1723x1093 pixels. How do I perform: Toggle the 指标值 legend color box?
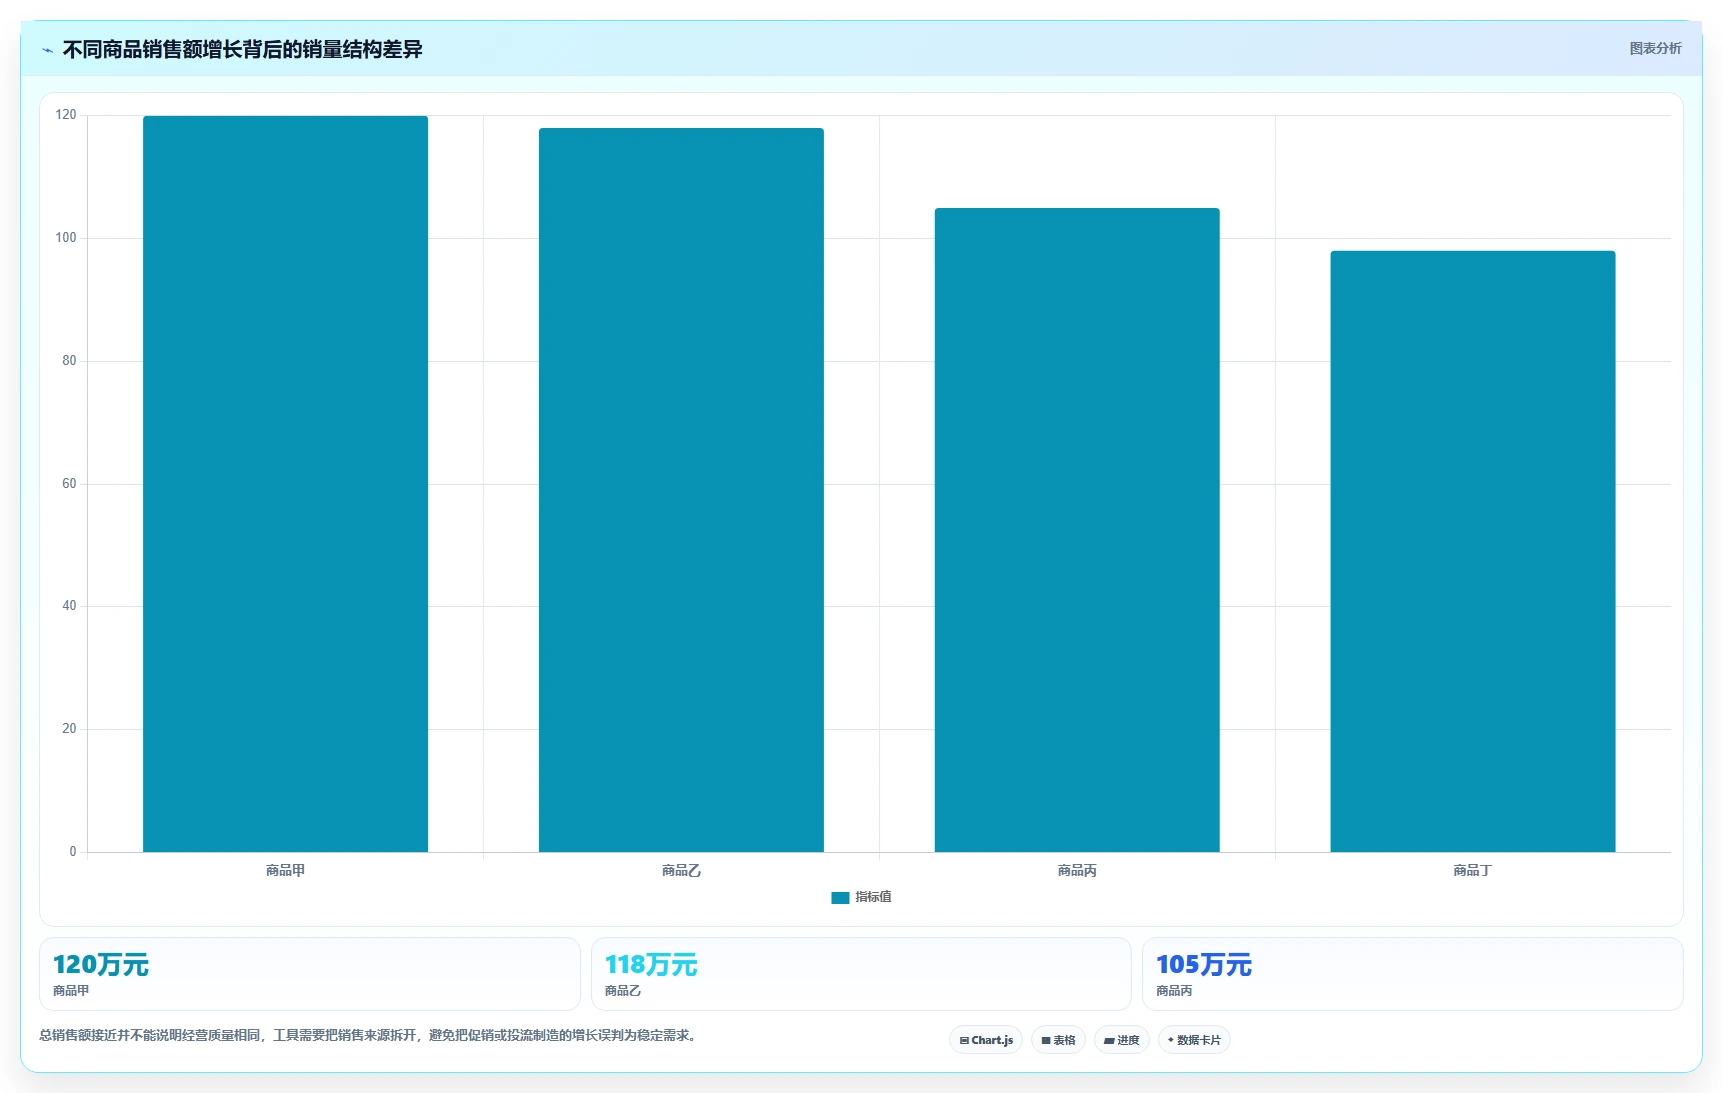(x=840, y=898)
